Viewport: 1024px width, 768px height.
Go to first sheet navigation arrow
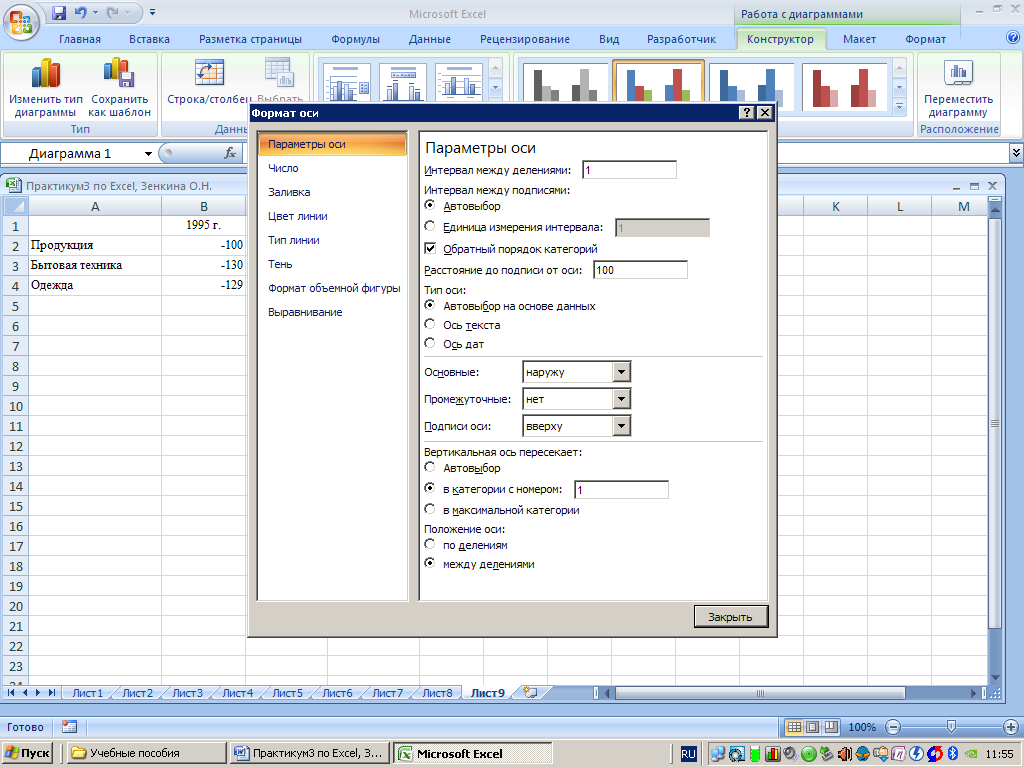coord(11,692)
